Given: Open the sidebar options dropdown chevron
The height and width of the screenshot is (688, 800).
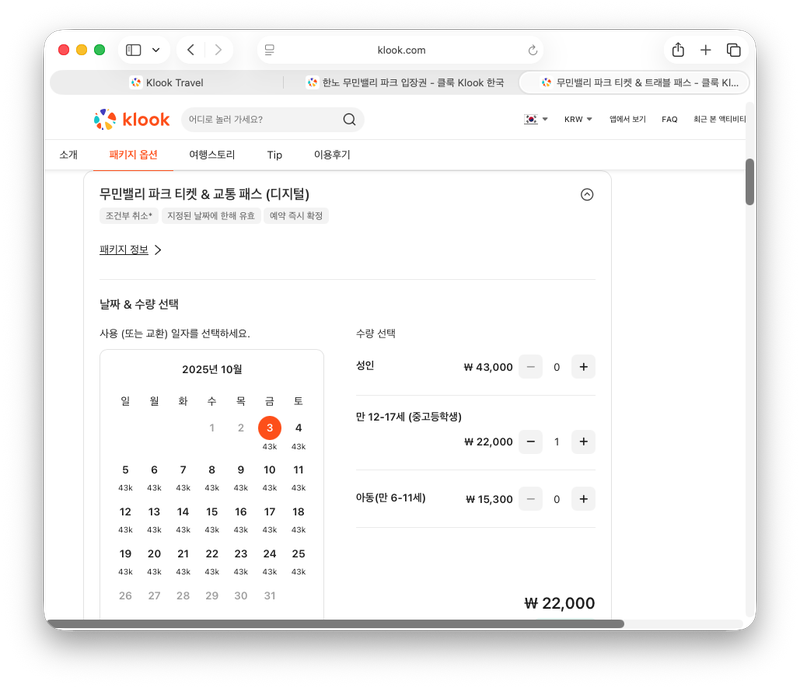Looking at the screenshot, I should click(x=156, y=50).
